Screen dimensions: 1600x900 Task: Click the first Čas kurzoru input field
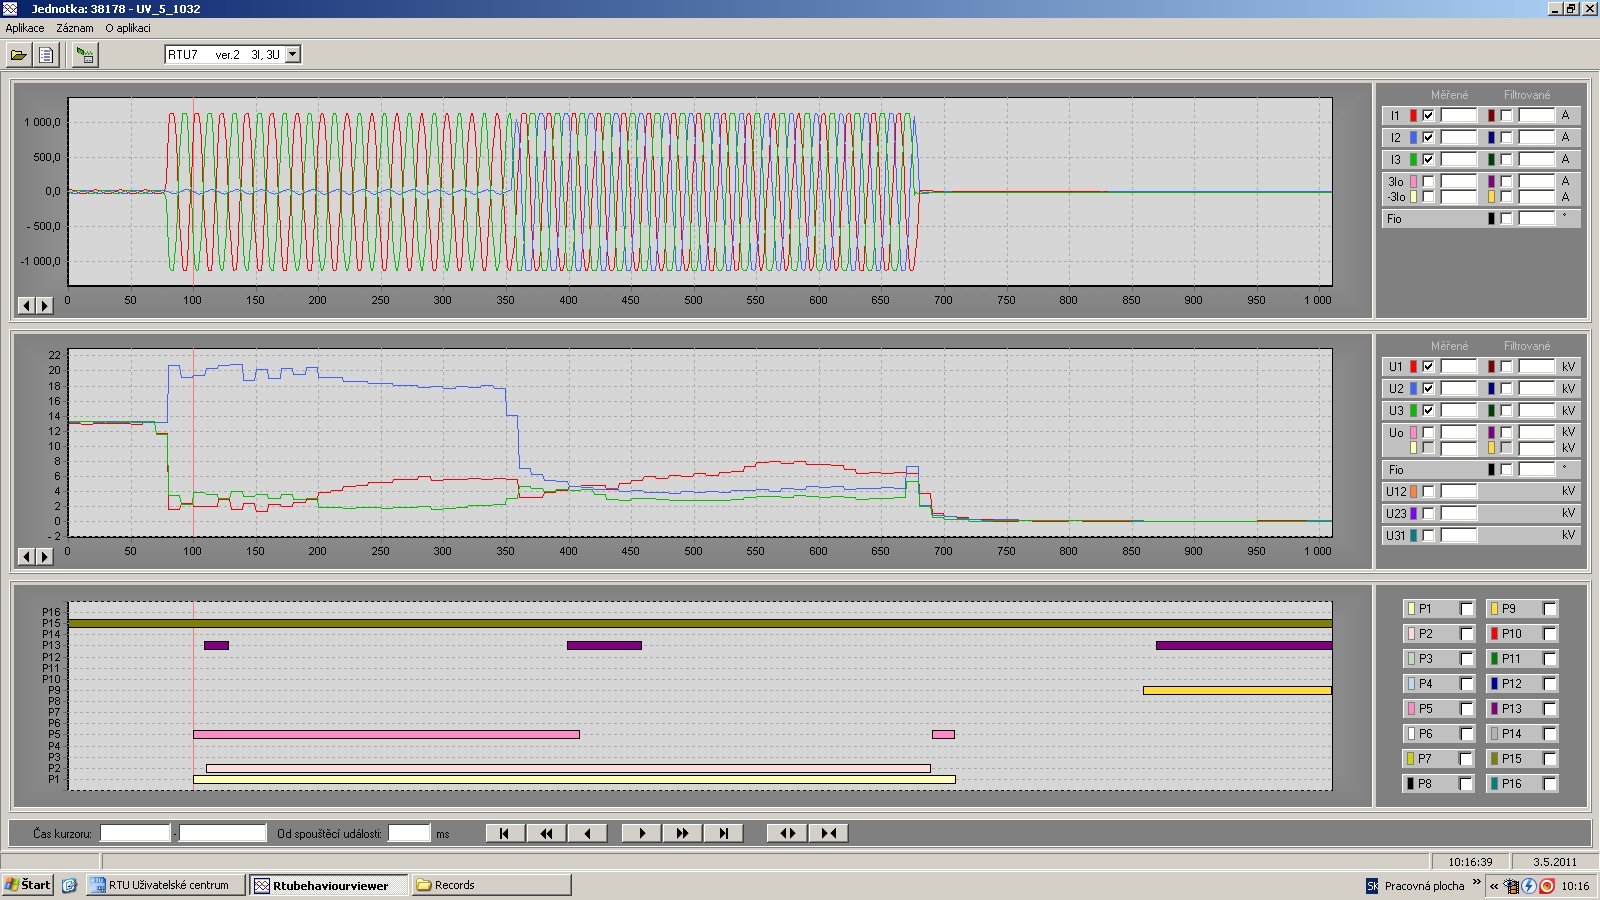135,833
